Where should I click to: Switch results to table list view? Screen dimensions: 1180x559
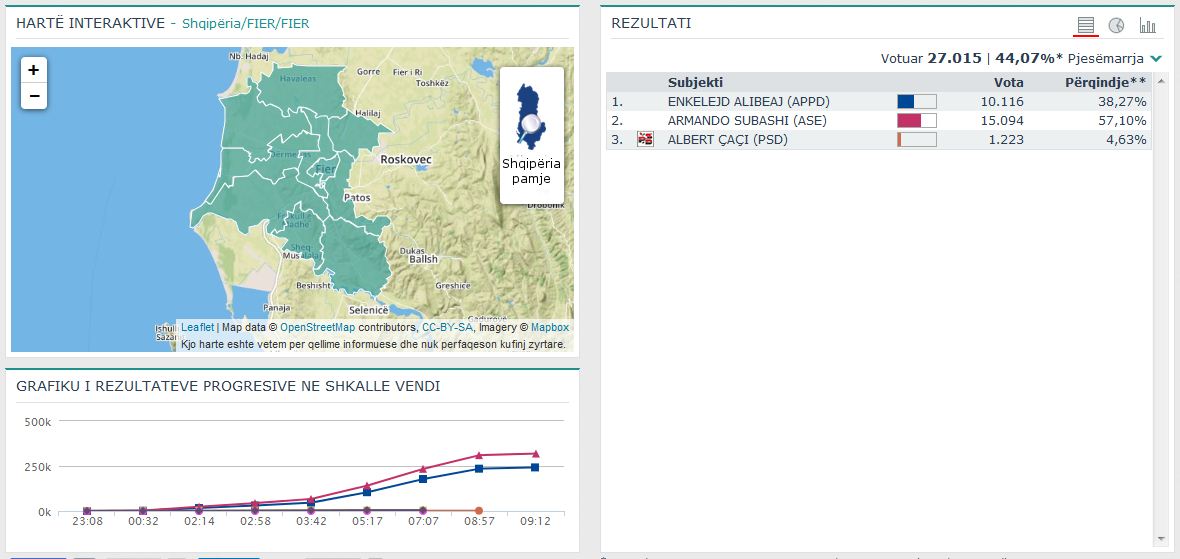pyautogui.click(x=1086, y=25)
